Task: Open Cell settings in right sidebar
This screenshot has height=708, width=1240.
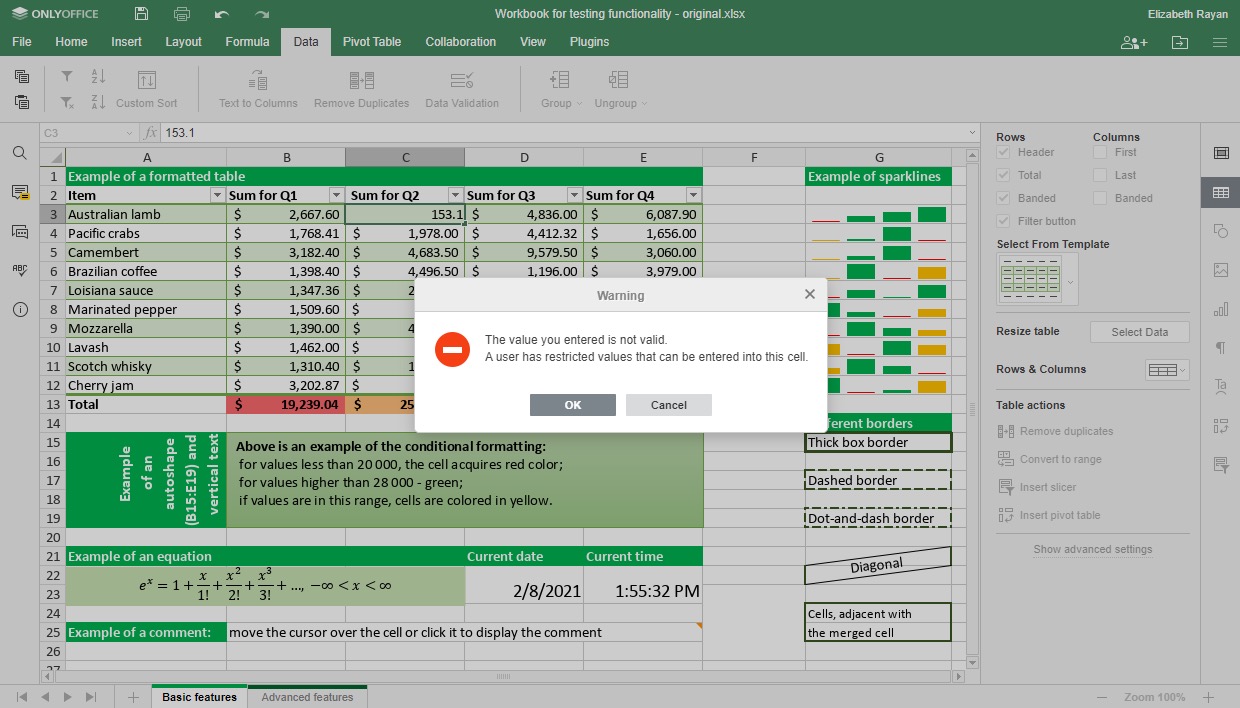Action: 1221,153
